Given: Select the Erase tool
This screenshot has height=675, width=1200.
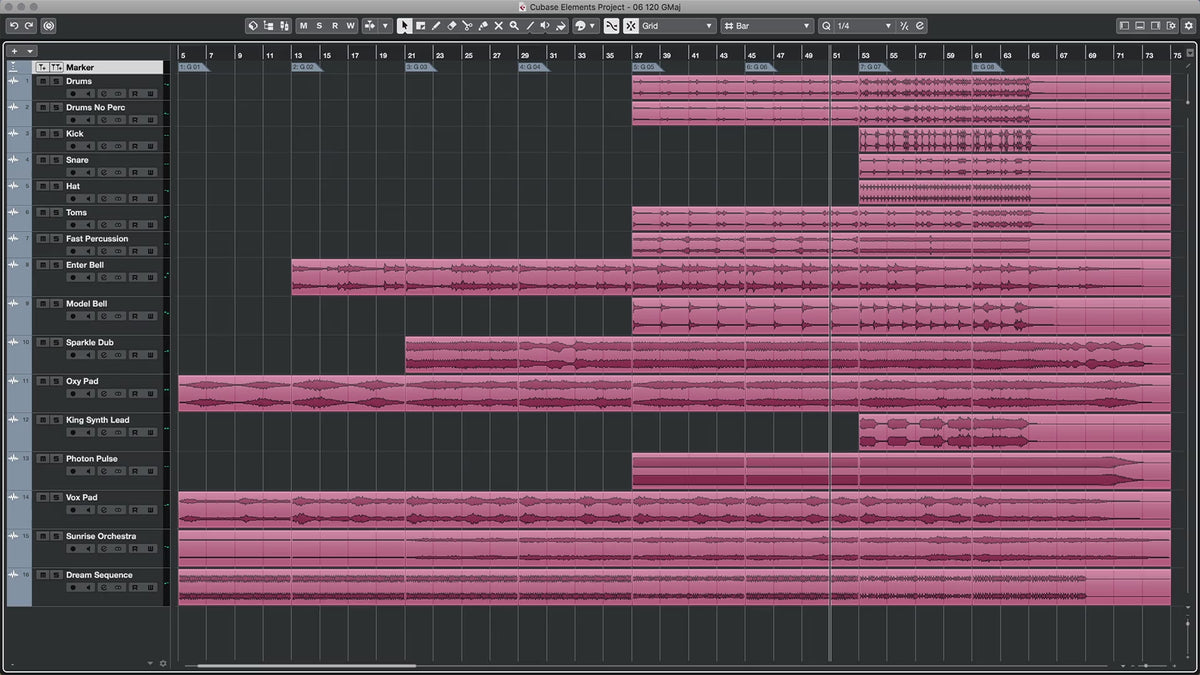Looking at the screenshot, I should [x=451, y=26].
